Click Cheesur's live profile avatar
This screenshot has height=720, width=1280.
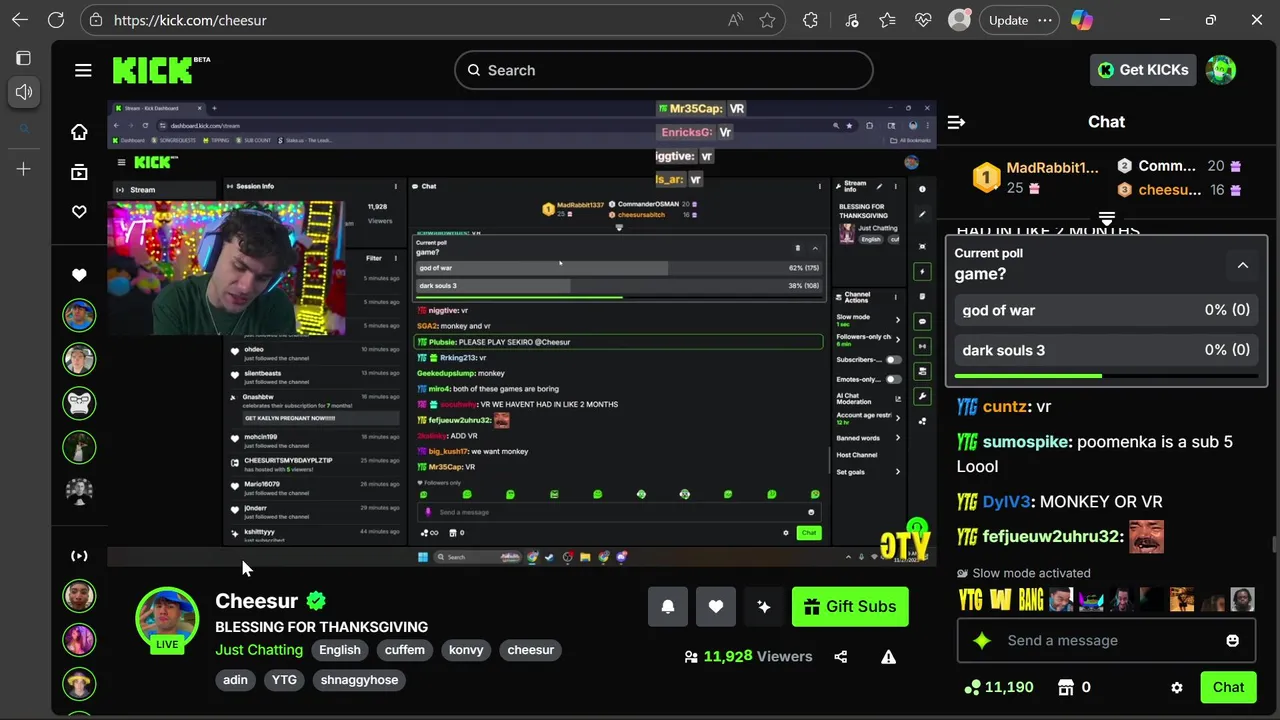[167, 620]
